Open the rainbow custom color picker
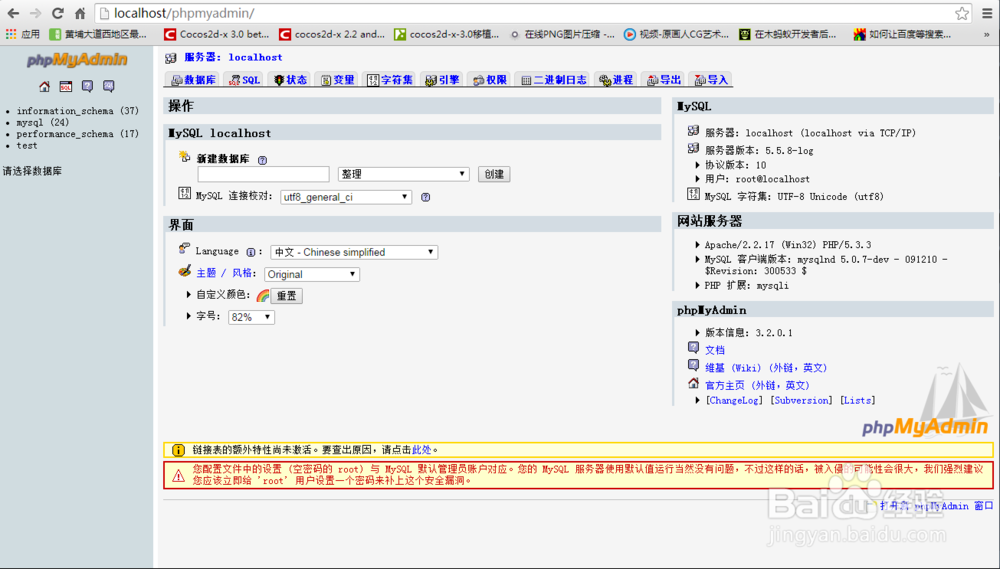This screenshot has height=569, width=1000. [x=263, y=295]
